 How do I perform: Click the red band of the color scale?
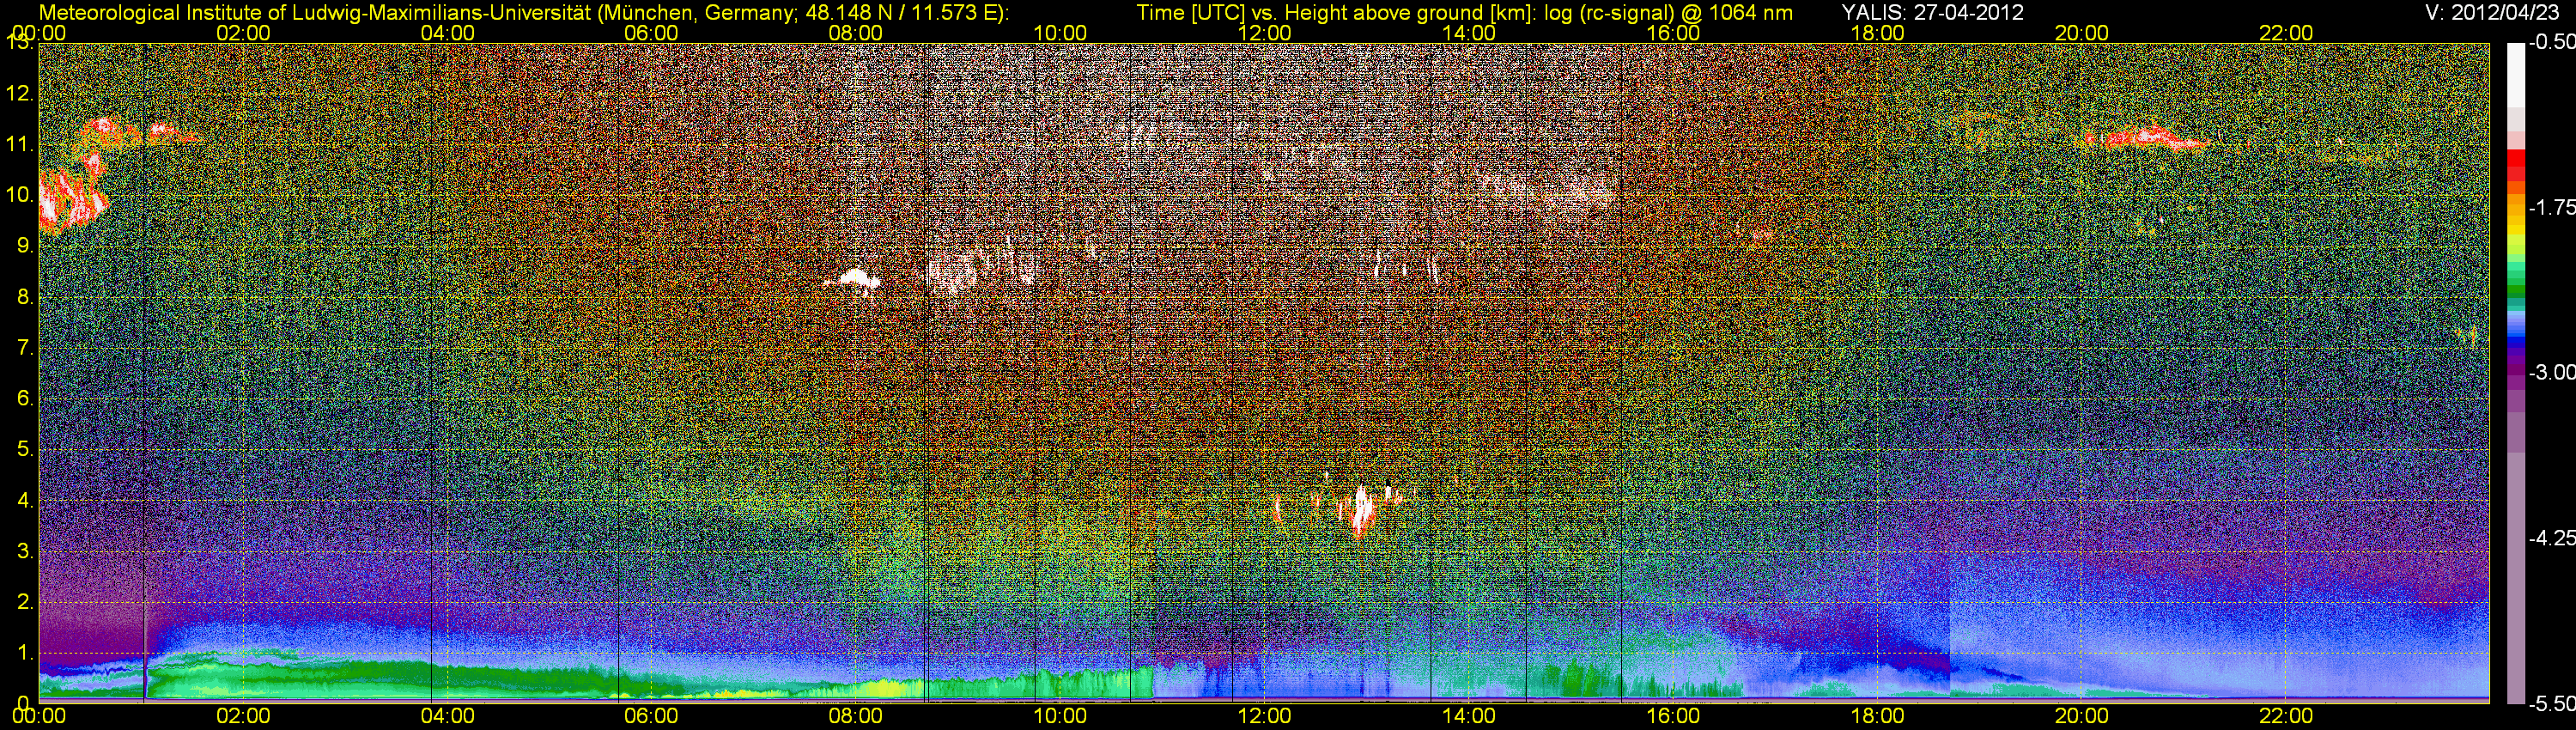tap(2515, 165)
